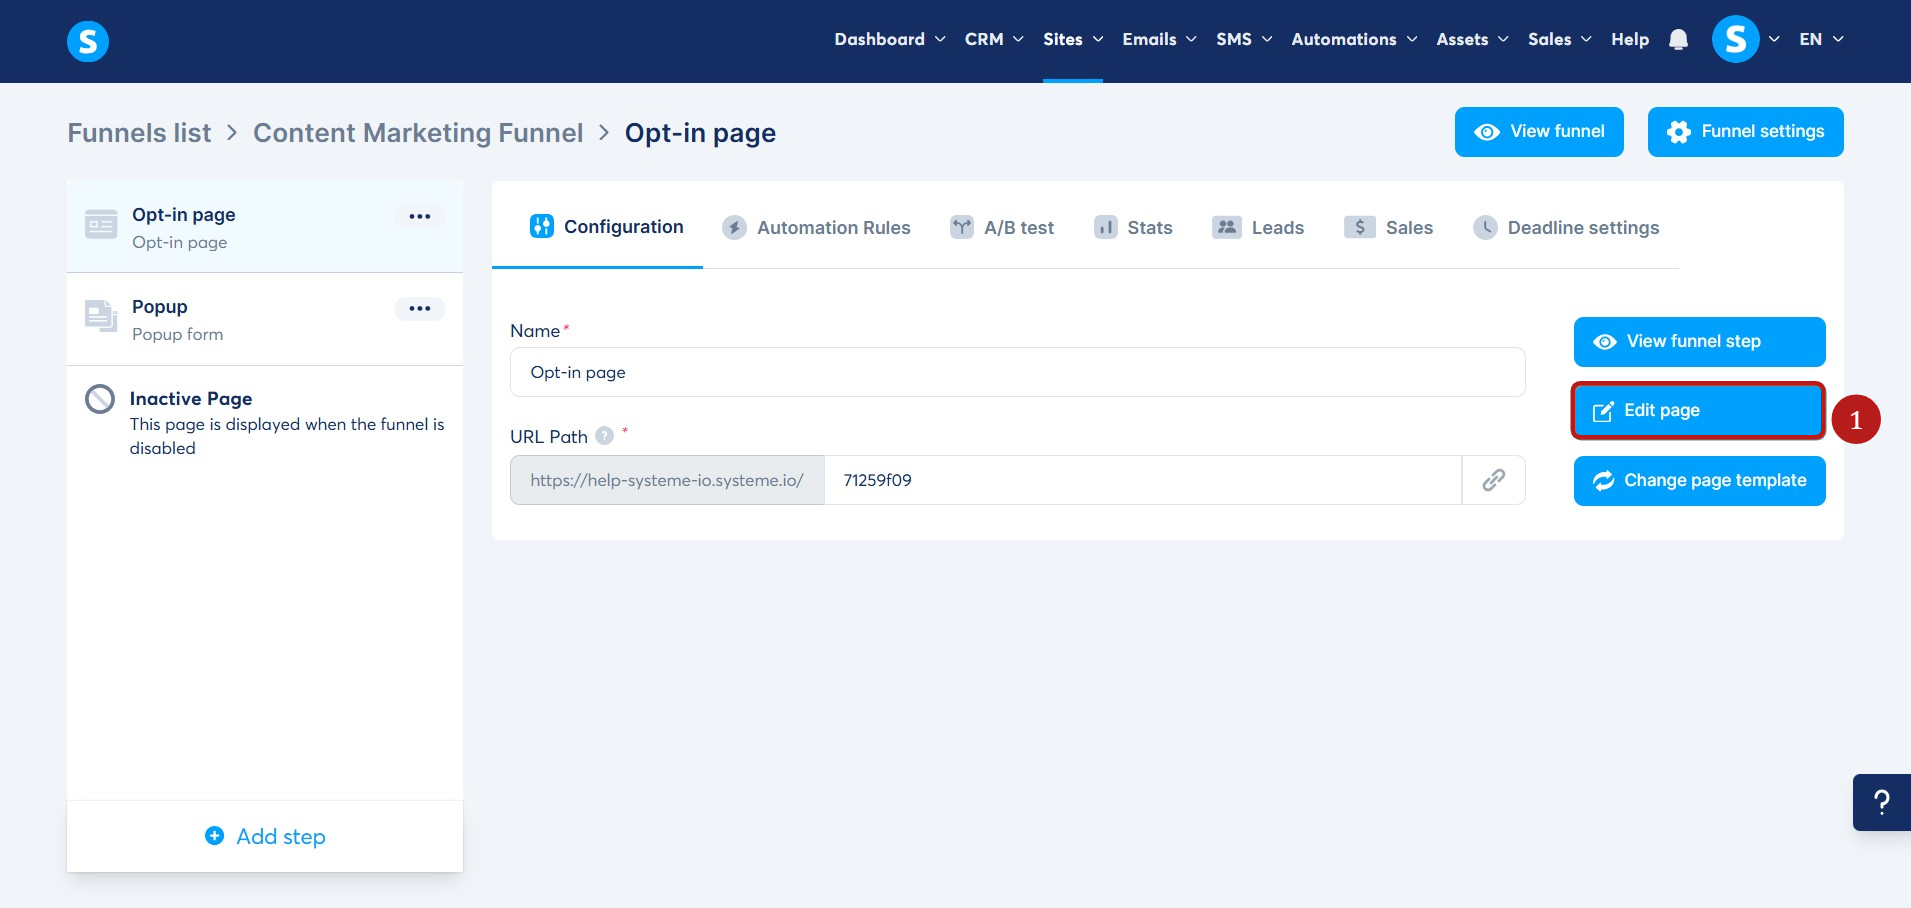Click the pencil icon in Edit page

(x=1603, y=411)
